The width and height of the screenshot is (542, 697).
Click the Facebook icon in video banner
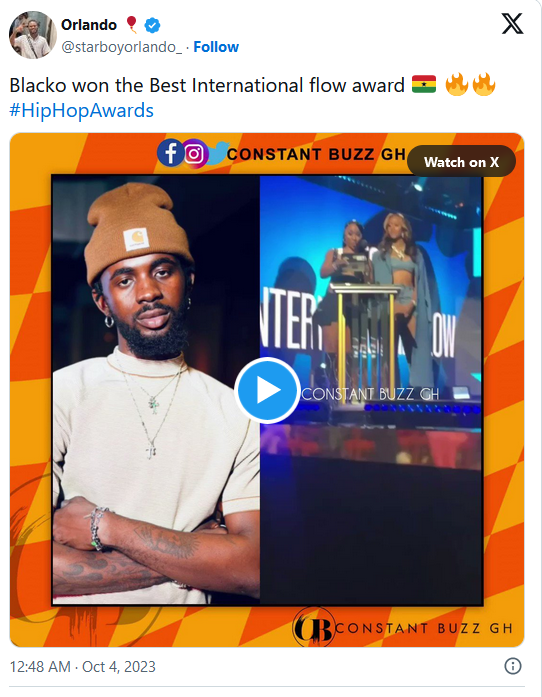(x=170, y=153)
